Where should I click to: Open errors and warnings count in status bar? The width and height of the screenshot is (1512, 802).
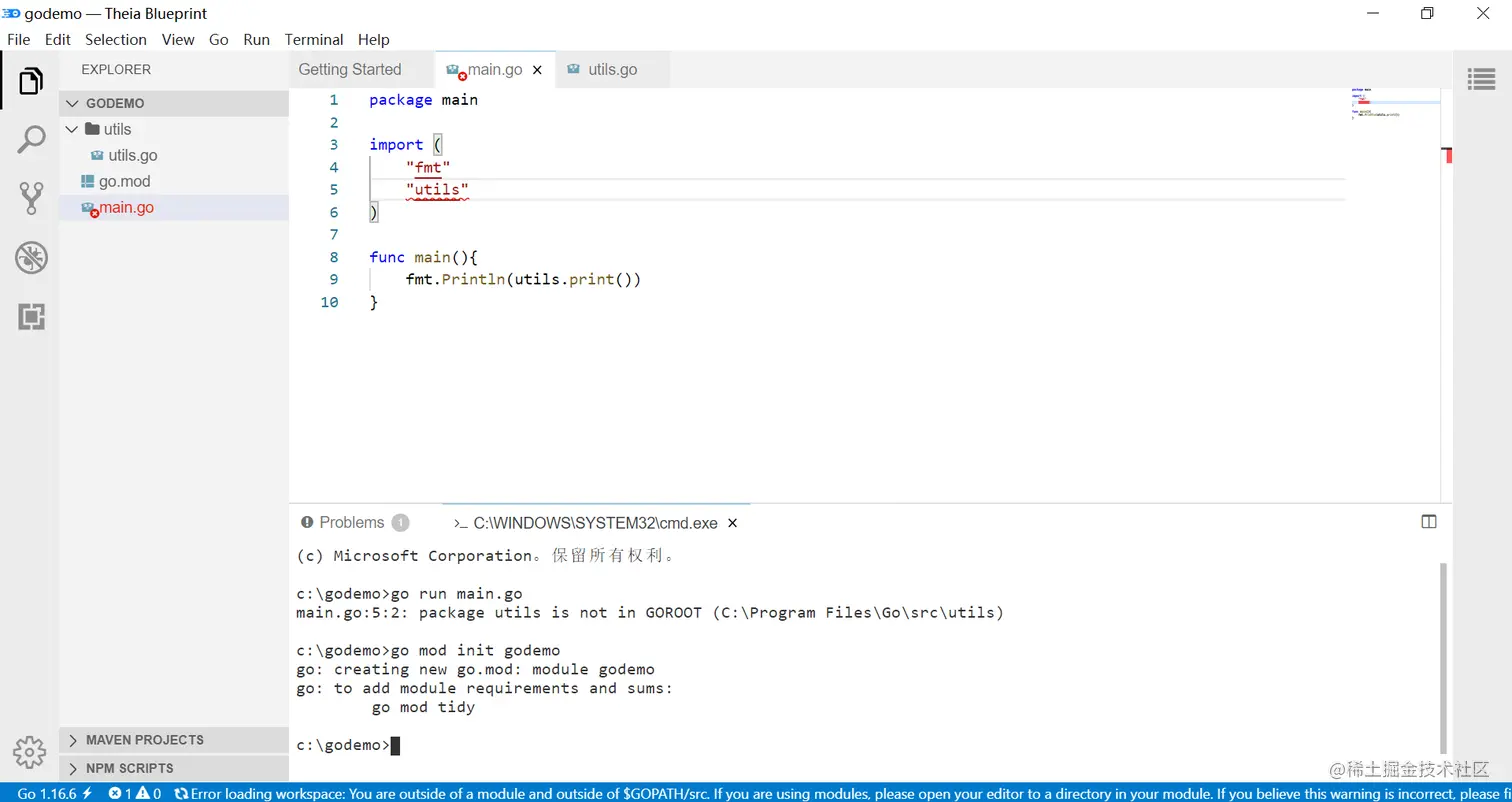pos(135,793)
